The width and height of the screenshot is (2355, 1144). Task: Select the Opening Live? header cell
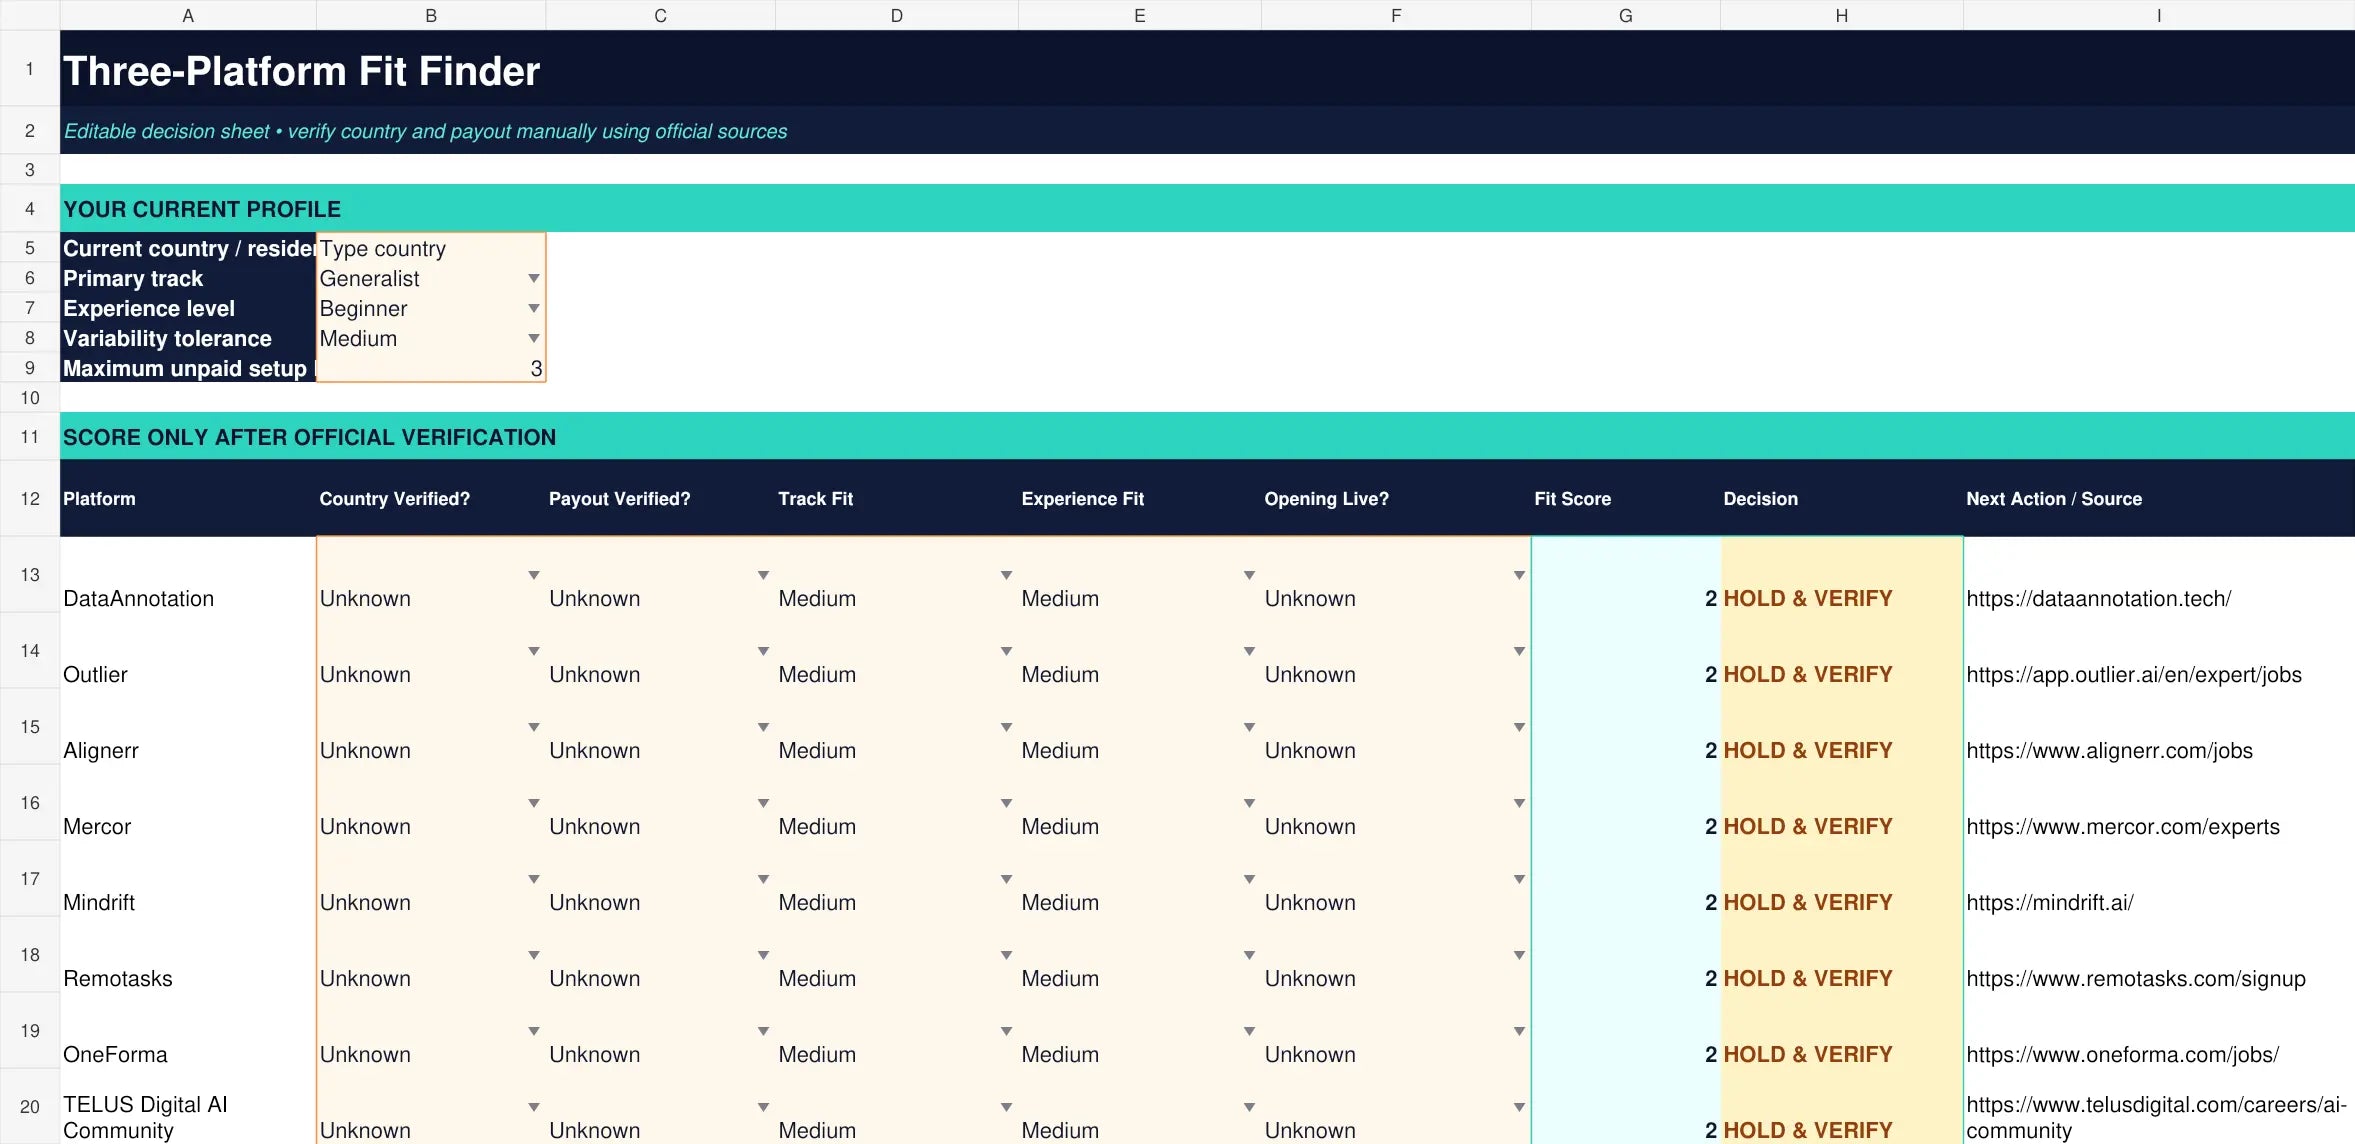click(x=1396, y=498)
